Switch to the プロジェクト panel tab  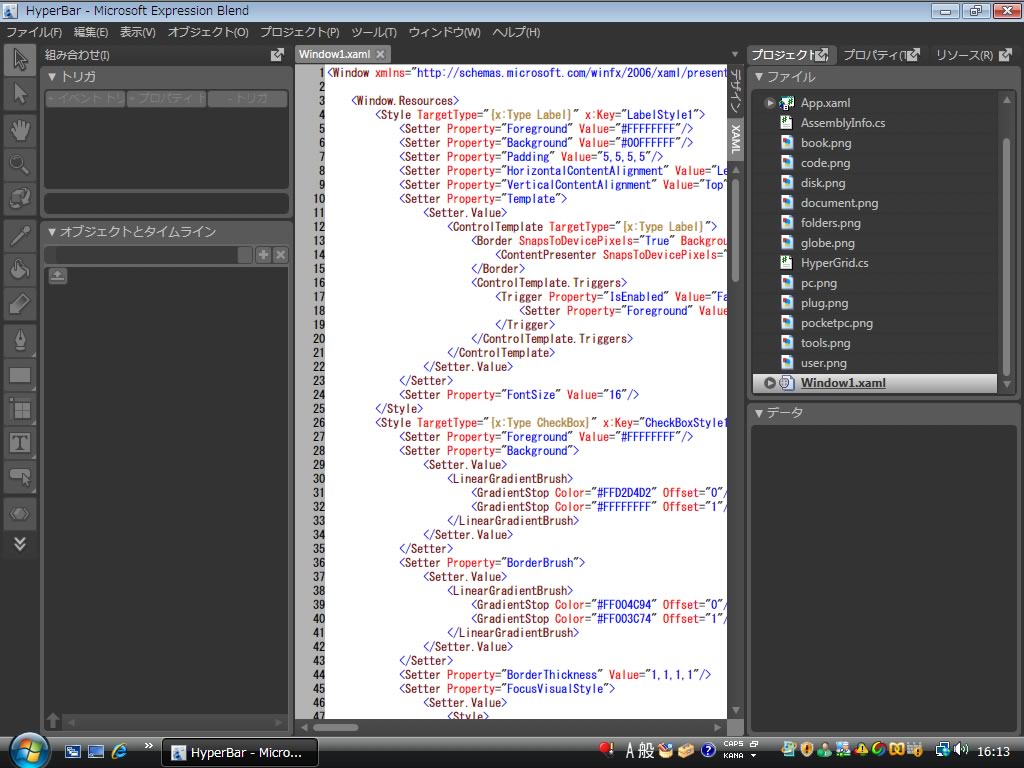pos(782,55)
